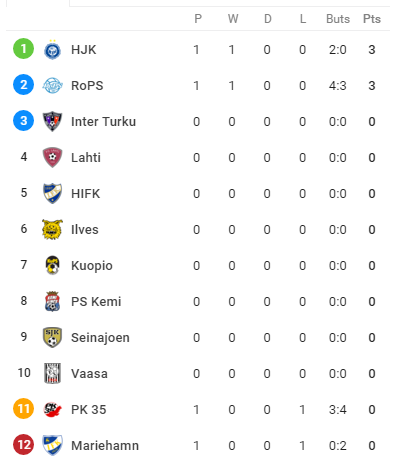Open the Mariehamn club crest
The image size is (396, 465).
[52, 445]
